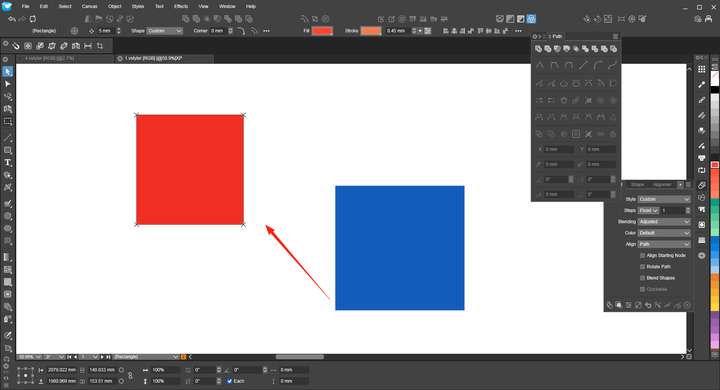Click first boolean union icon in Path panel
This screenshot has height=390, width=720.
(x=539, y=49)
